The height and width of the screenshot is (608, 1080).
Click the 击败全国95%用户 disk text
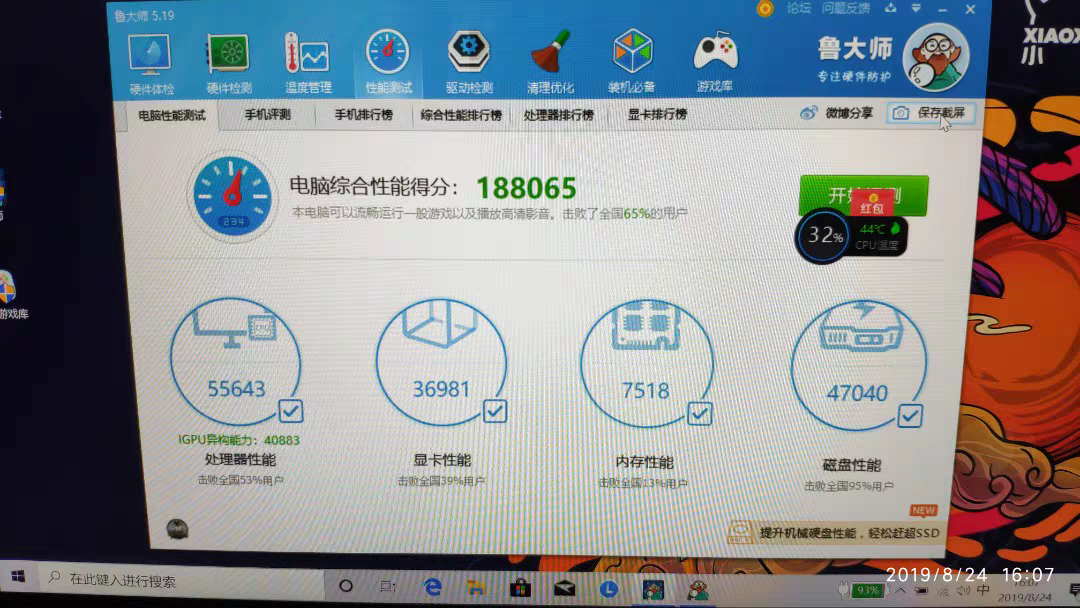pos(849,486)
